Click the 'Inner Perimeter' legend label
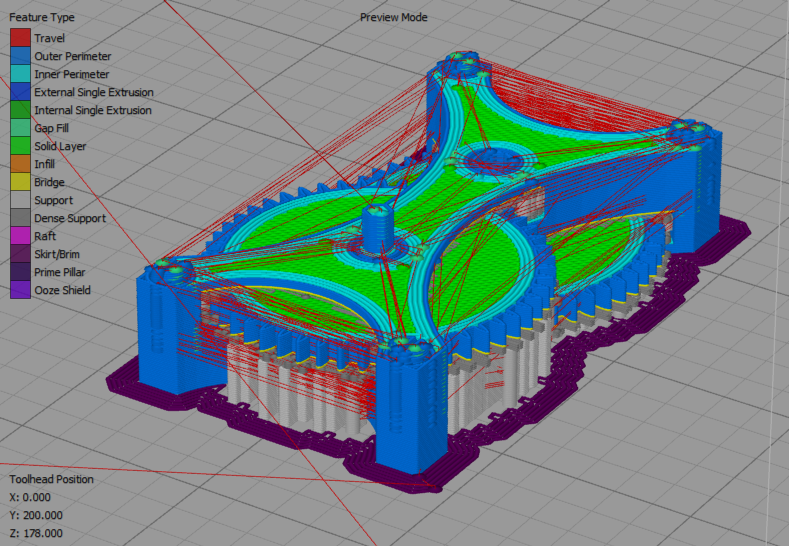This screenshot has height=546, width=789. point(72,74)
